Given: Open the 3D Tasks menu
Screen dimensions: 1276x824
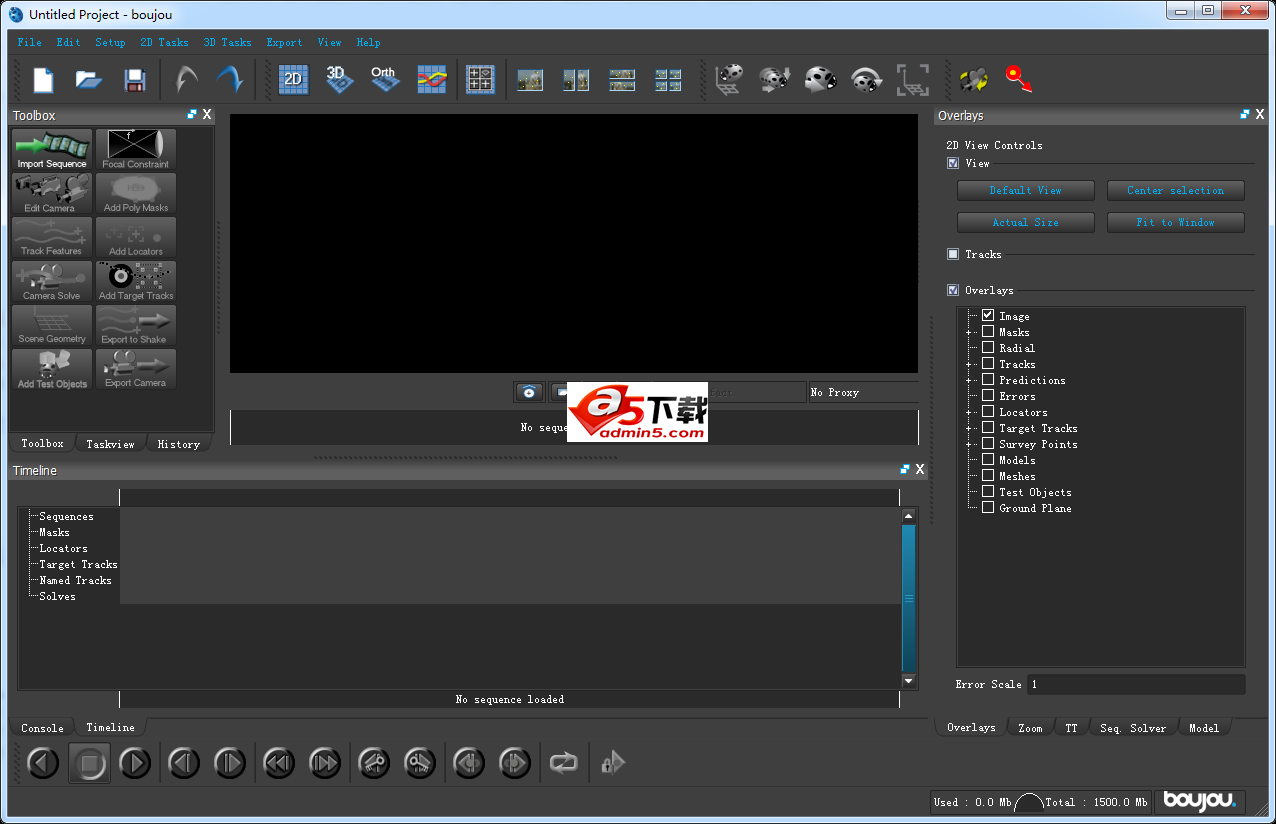Looking at the screenshot, I should (227, 42).
